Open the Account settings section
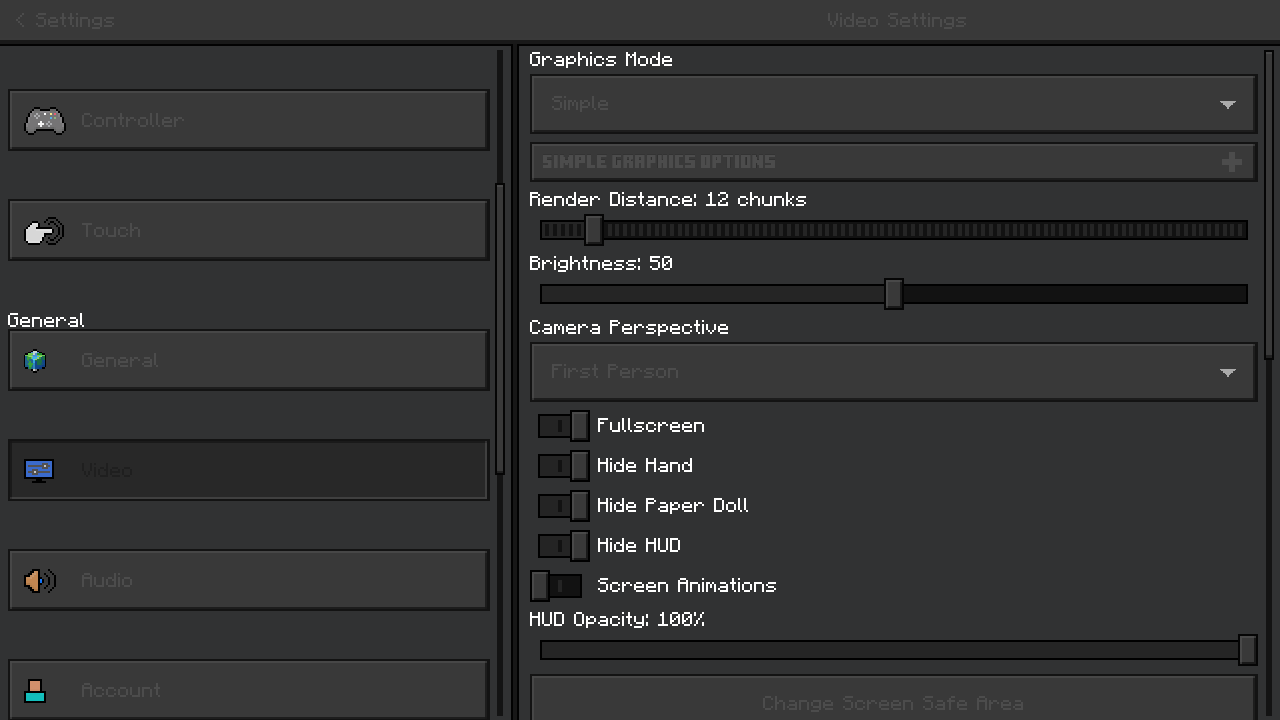 coord(248,690)
